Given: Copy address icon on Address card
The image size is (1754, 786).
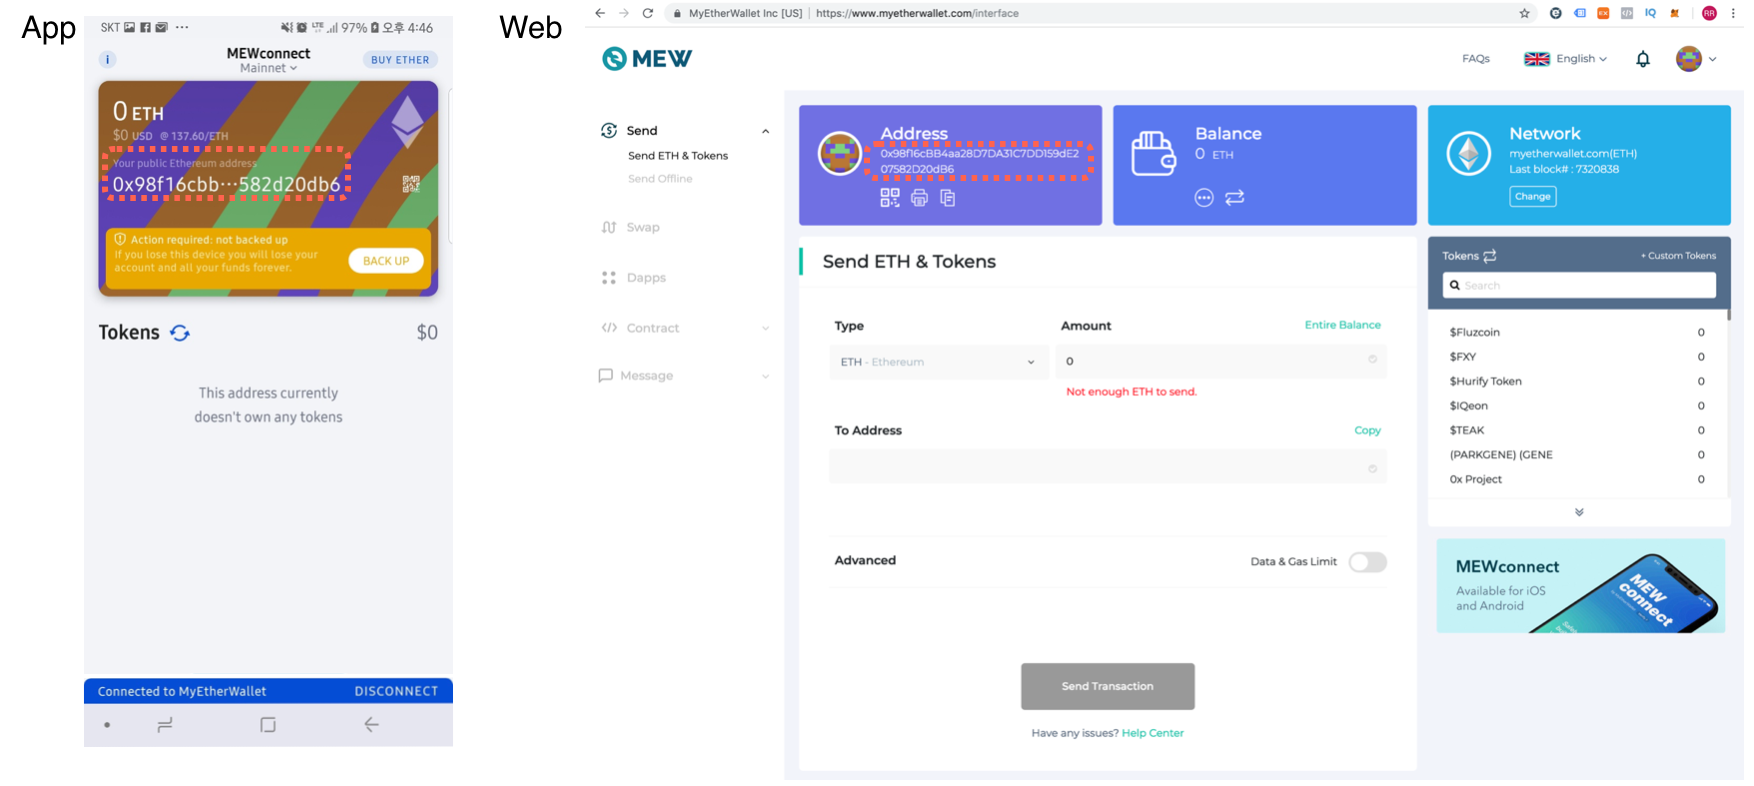Looking at the screenshot, I should (x=947, y=198).
